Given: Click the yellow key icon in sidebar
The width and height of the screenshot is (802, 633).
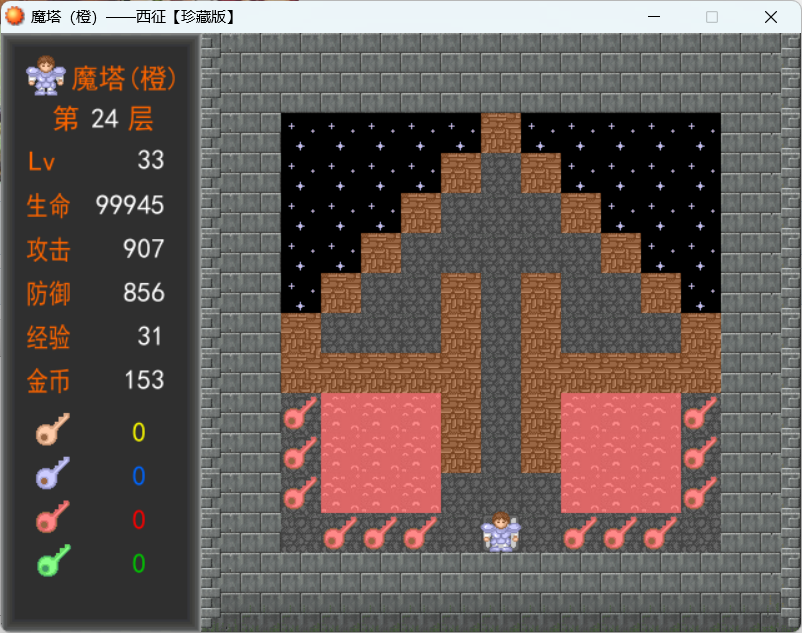Looking at the screenshot, I should coord(53,429).
